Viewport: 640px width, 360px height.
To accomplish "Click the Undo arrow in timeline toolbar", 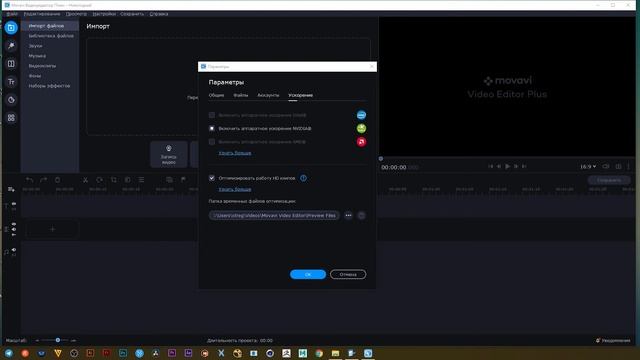I will pos(29,180).
